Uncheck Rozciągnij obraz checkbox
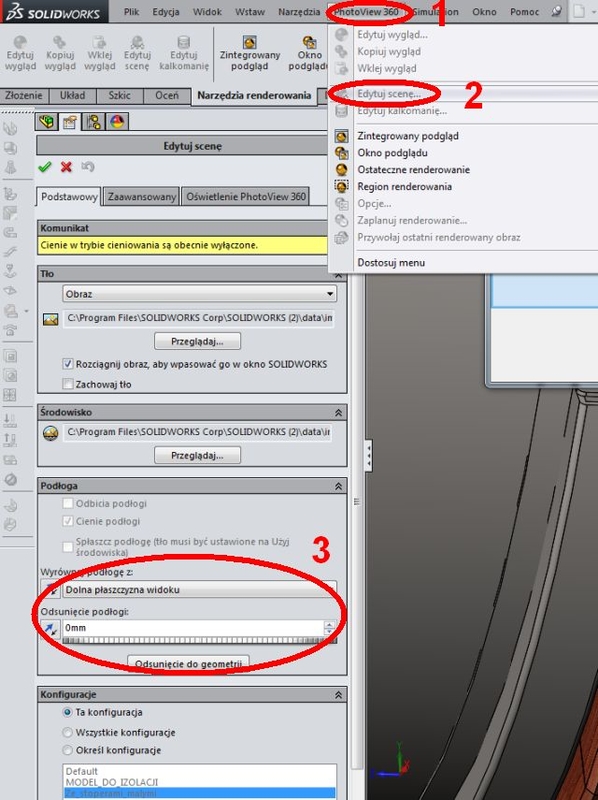Viewport: 598px width, 800px height. click(68, 364)
